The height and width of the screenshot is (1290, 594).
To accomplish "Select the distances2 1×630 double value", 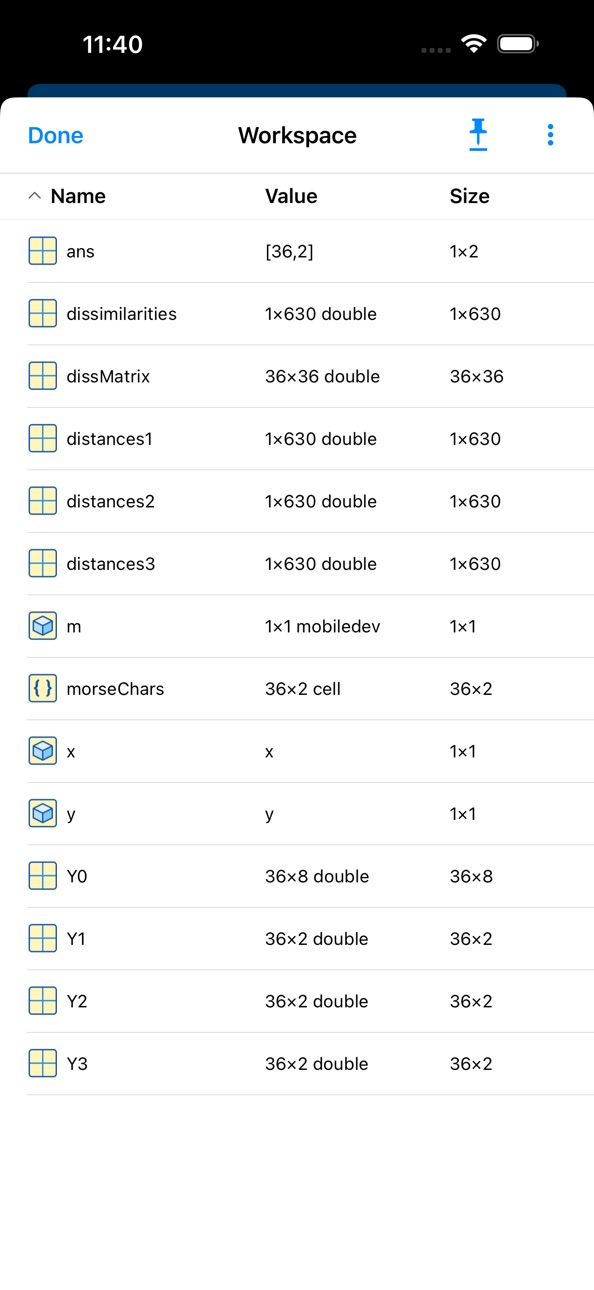I will 321,501.
